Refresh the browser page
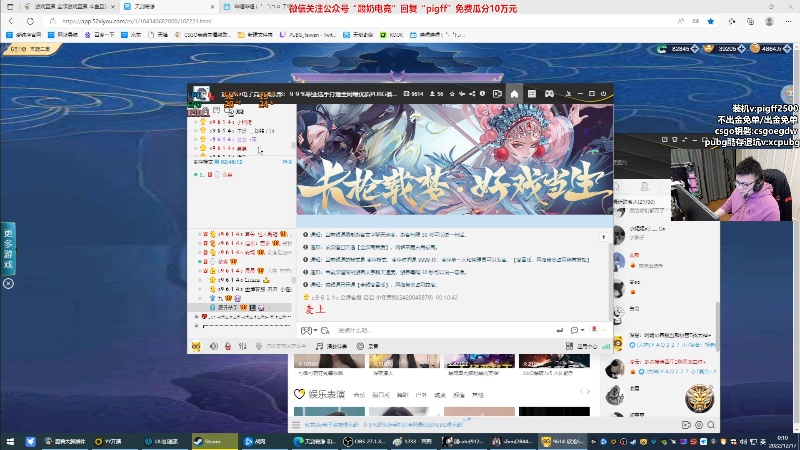 click(30, 21)
